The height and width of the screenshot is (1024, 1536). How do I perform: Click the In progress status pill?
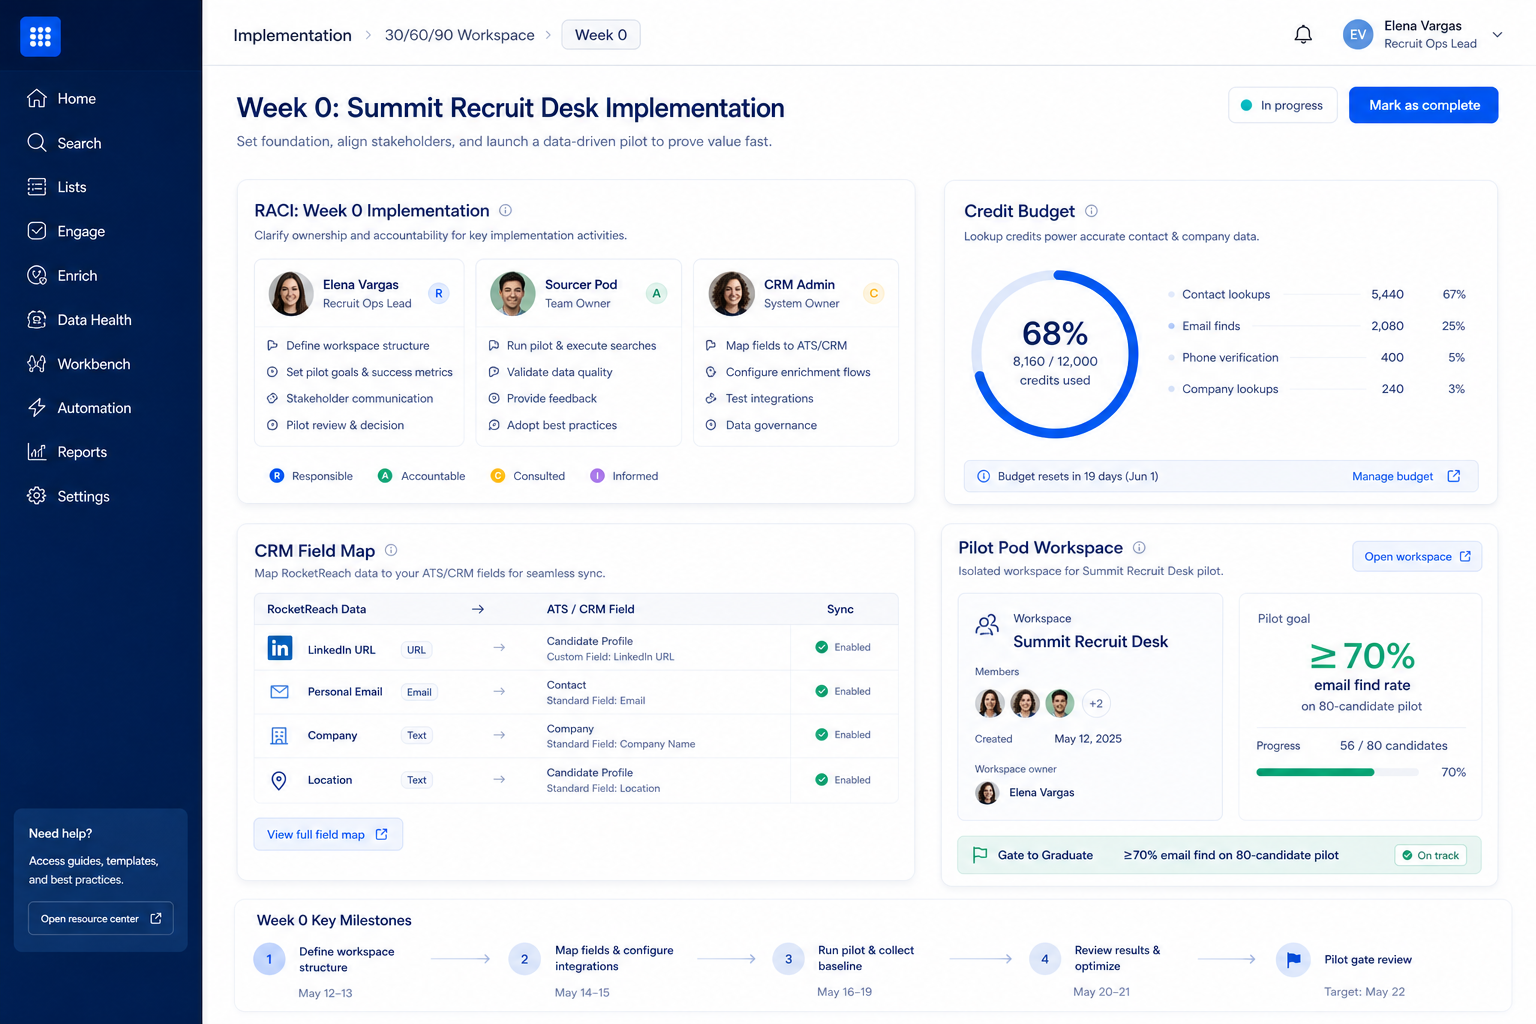point(1282,105)
